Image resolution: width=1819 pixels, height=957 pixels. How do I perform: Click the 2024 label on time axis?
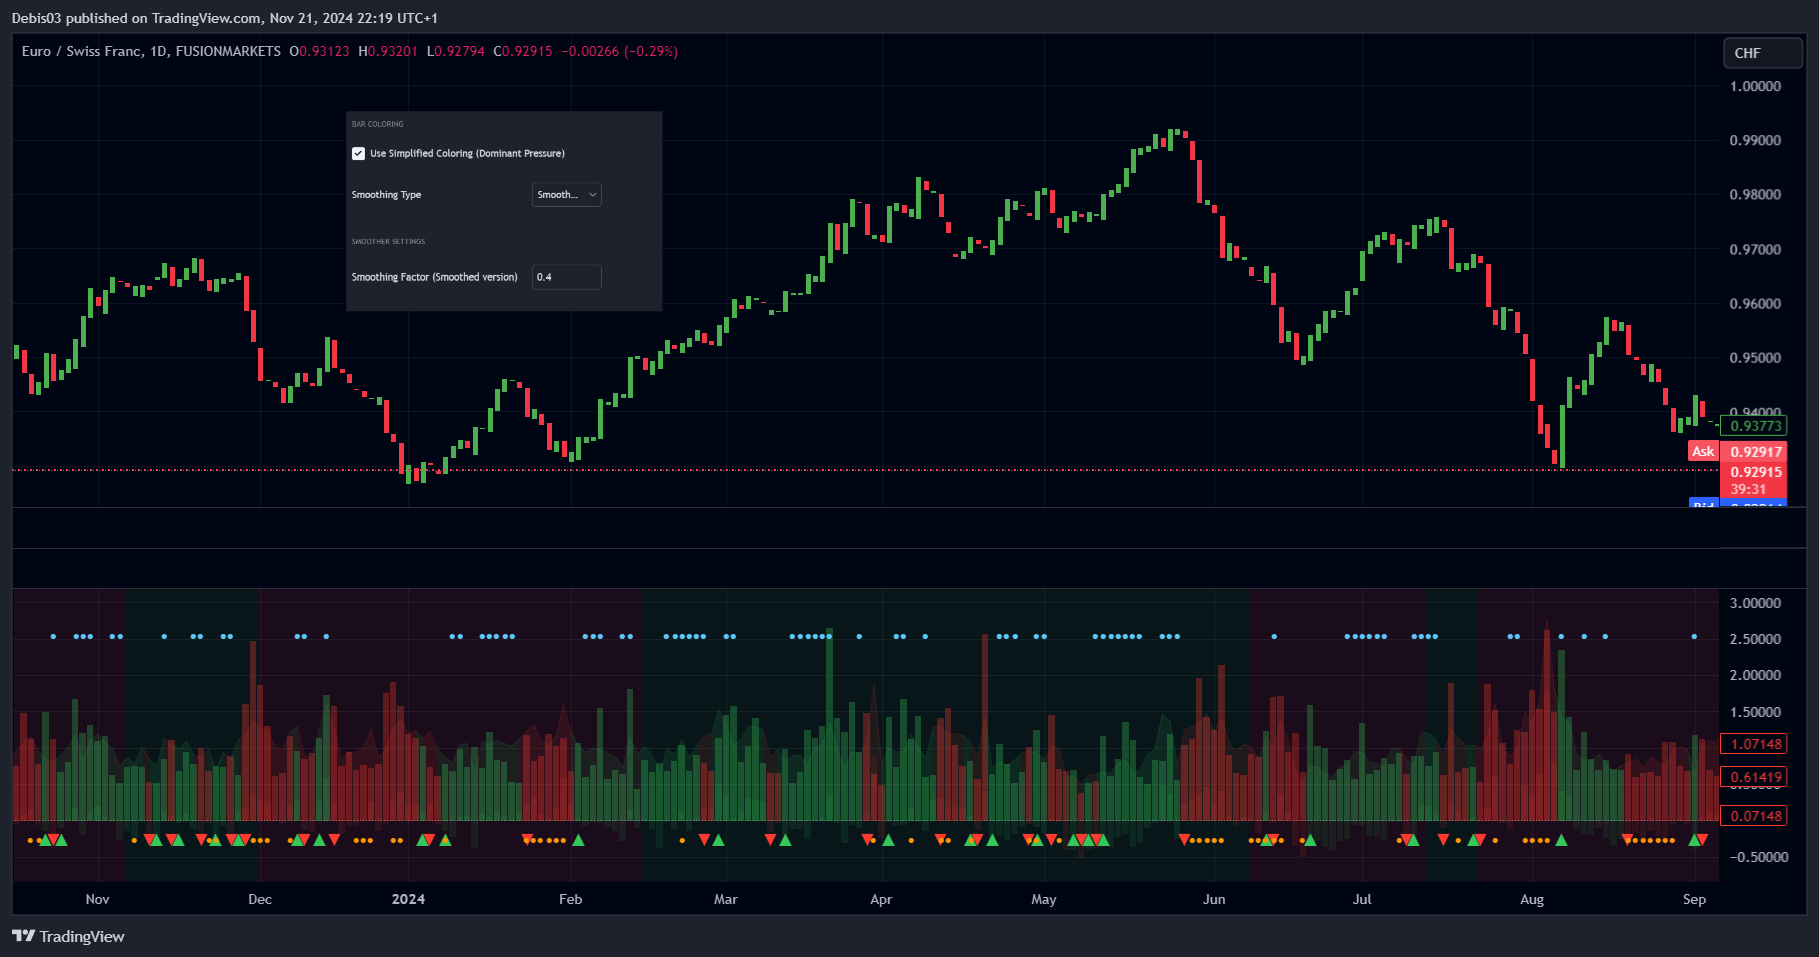(408, 899)
